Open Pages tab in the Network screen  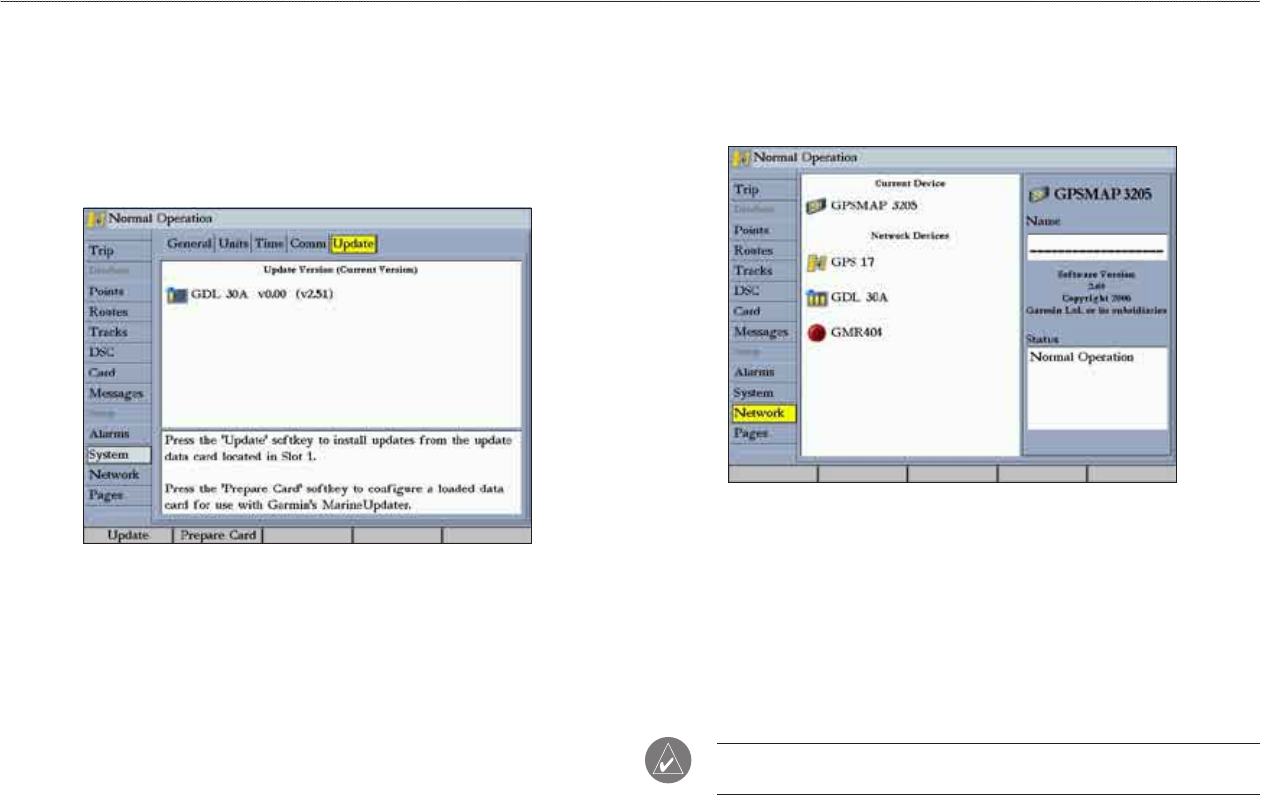pos(762,435)
